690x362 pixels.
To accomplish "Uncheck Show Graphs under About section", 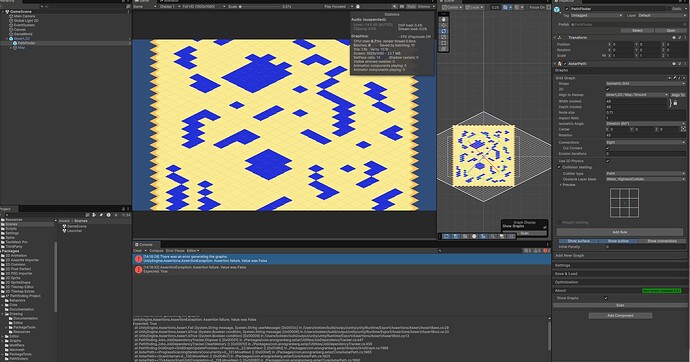I will tap(606, 298).
